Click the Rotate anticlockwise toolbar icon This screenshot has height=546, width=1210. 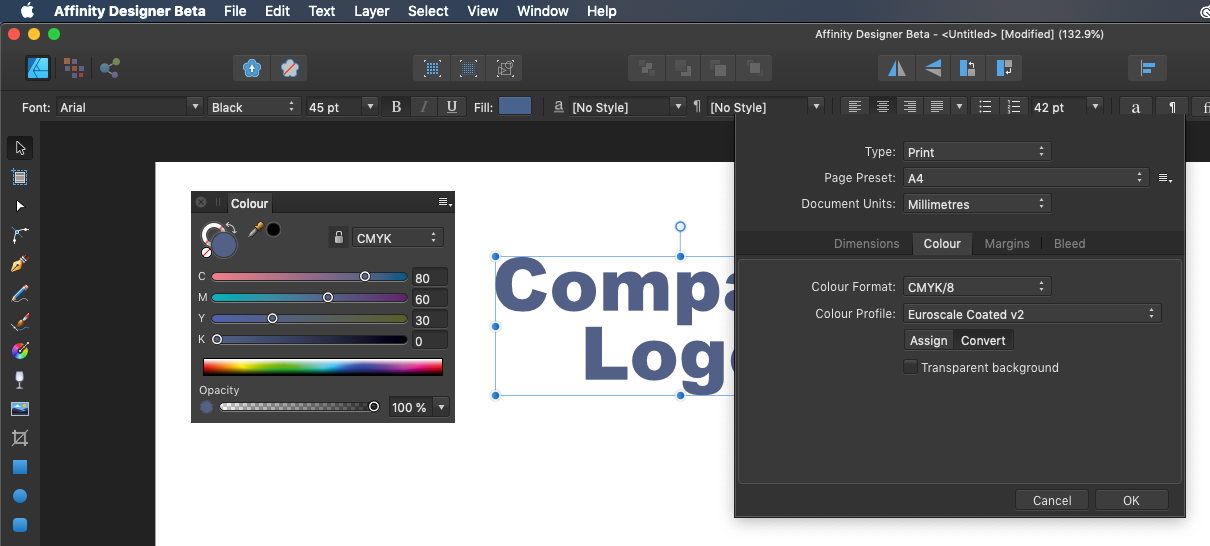pos(967,68)
